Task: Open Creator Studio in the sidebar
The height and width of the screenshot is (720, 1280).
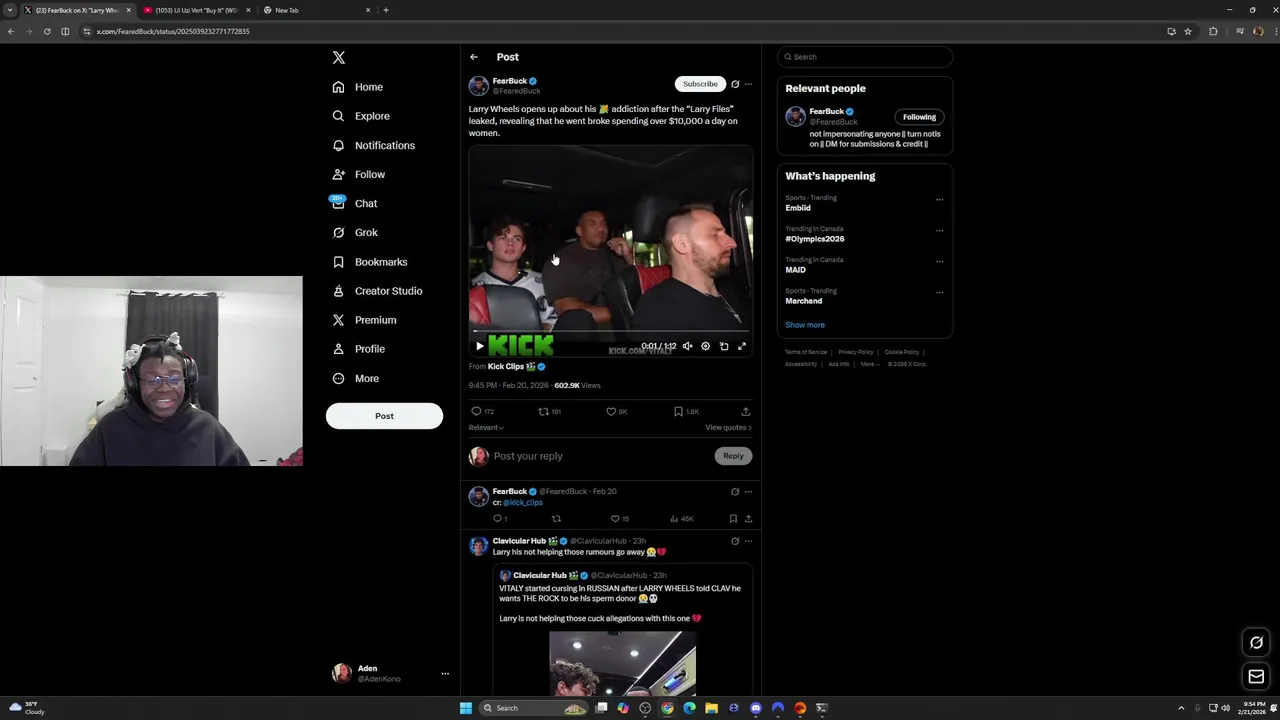Action: coord(377,291)
